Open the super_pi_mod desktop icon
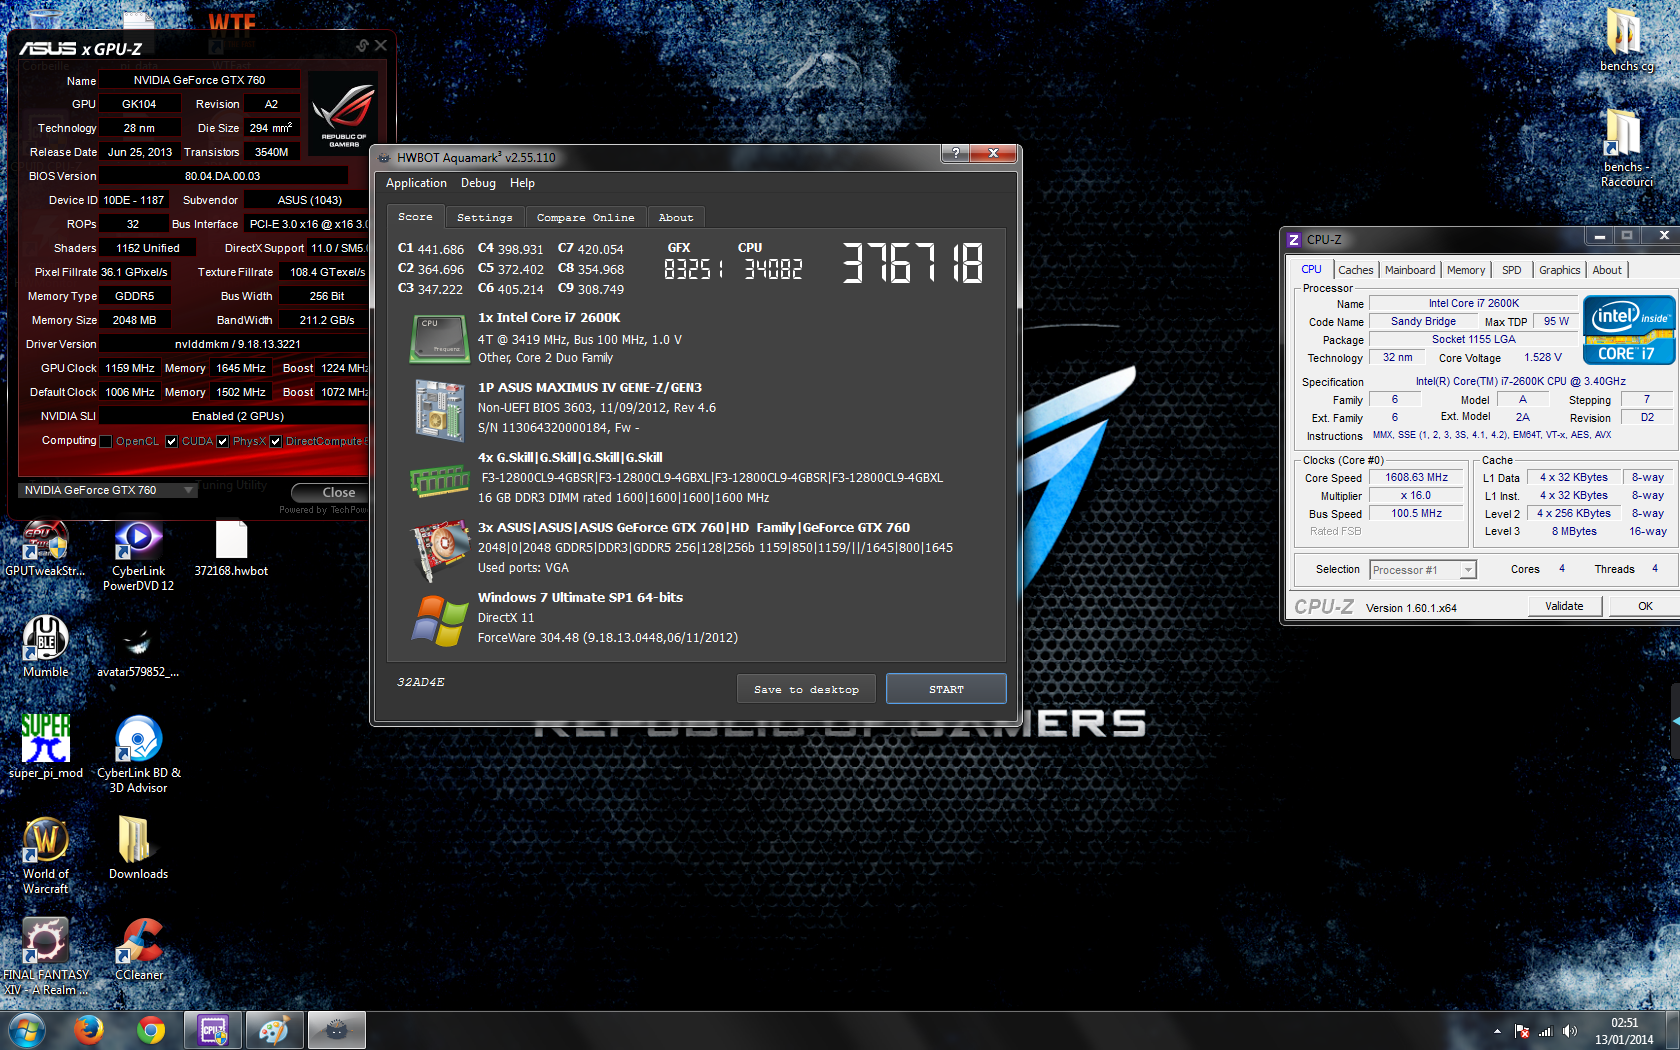 pyautogui.click(x=45, y=746)
